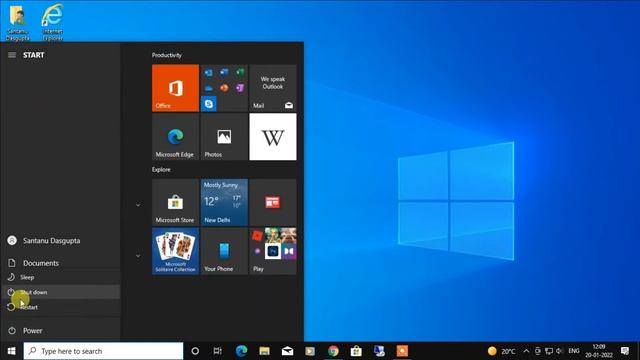Show hidden system tray icons
This screenshot has height=360, width=640.
[x=526, y=351]
